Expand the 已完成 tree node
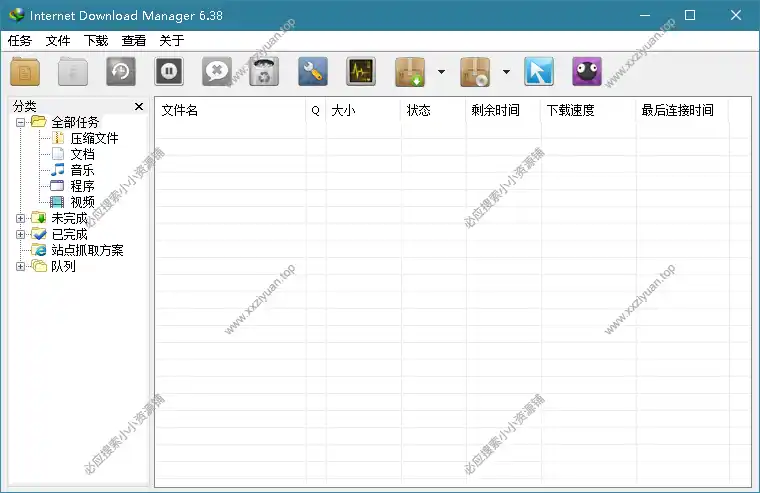Image resolution: width=760 pixels, height=493 pixels. pyautogui.click(x=20, y=234)
